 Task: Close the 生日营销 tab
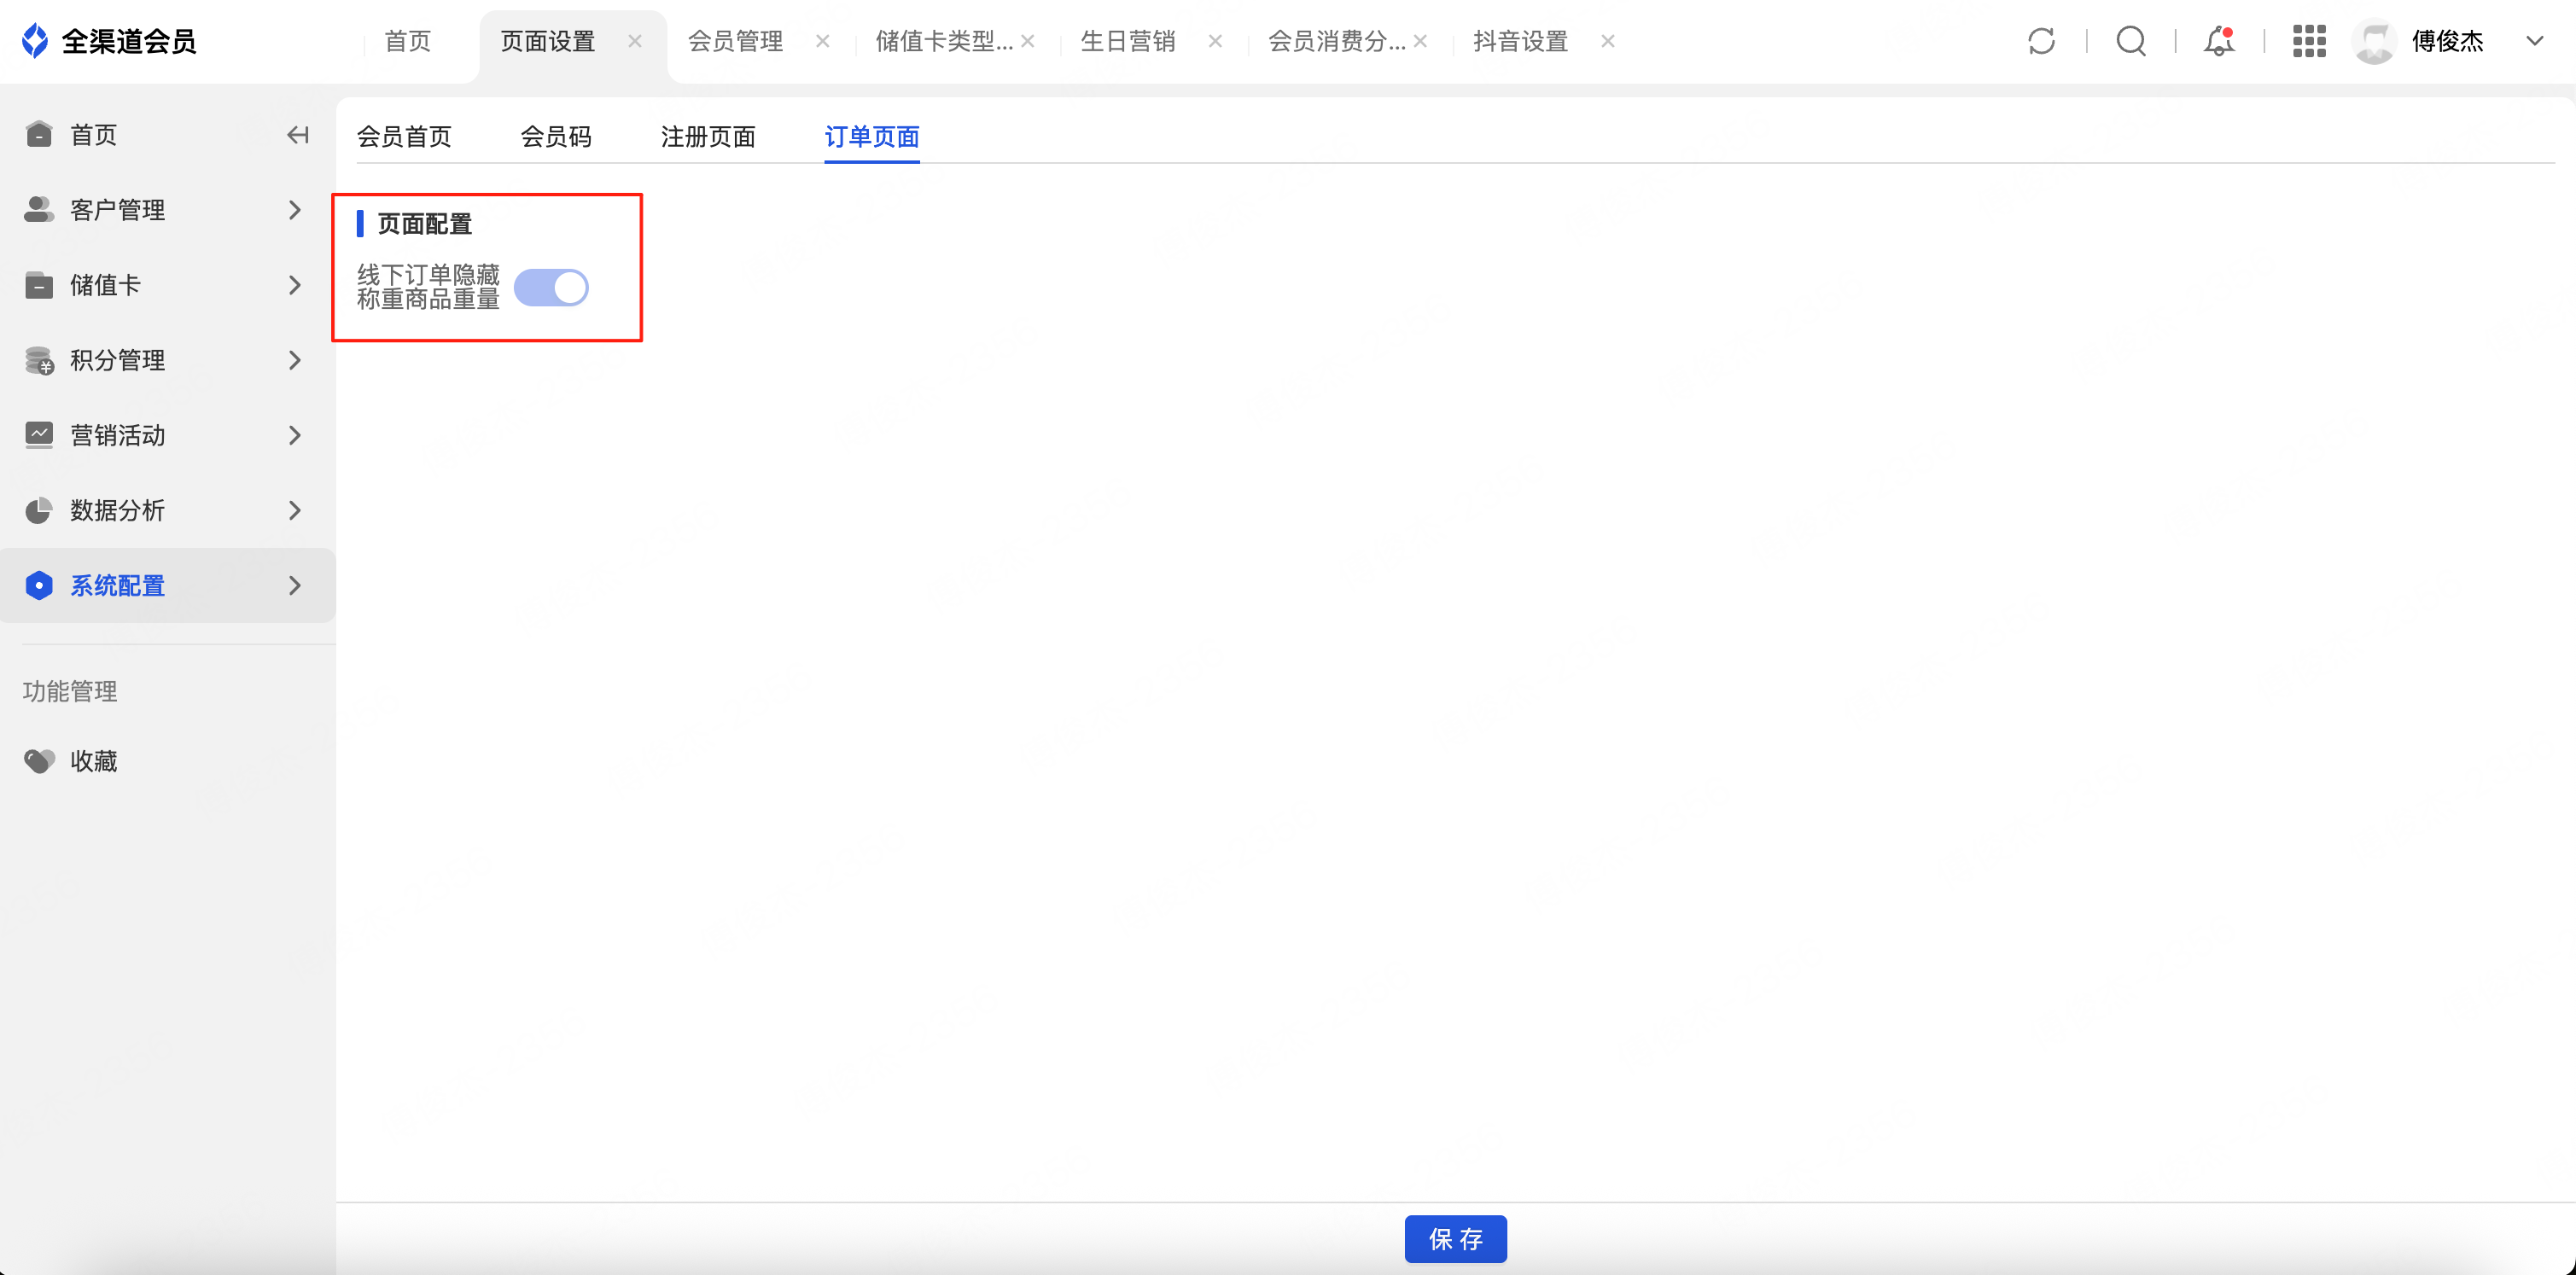(x=1215, y=41)
